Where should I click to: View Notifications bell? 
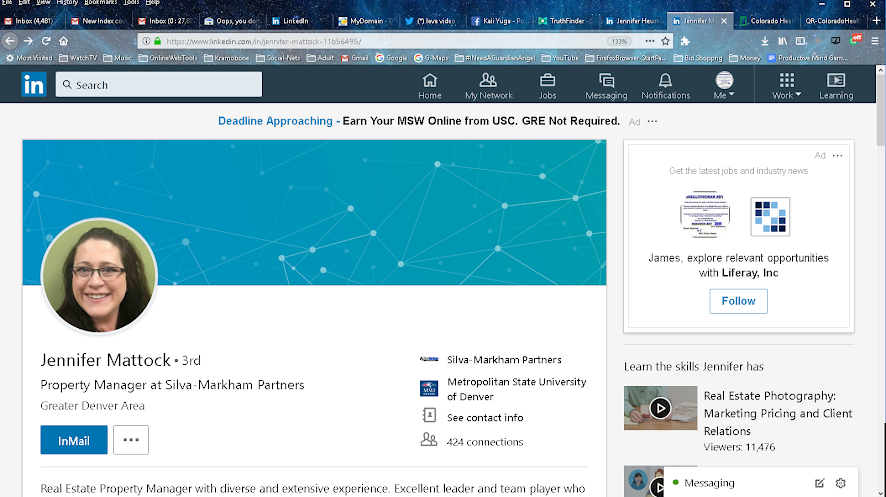pos(666,86)
